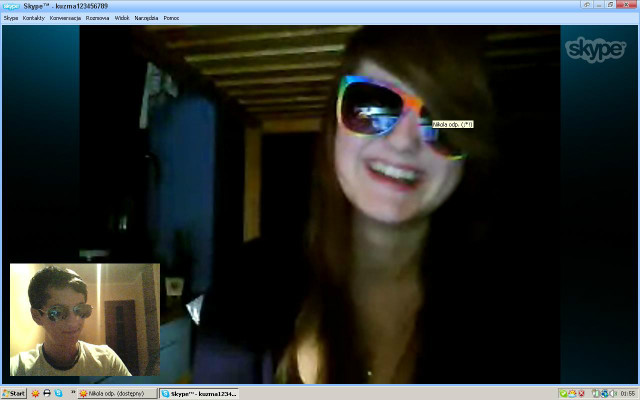Click the system clock showing 01:55

[628, 394]
